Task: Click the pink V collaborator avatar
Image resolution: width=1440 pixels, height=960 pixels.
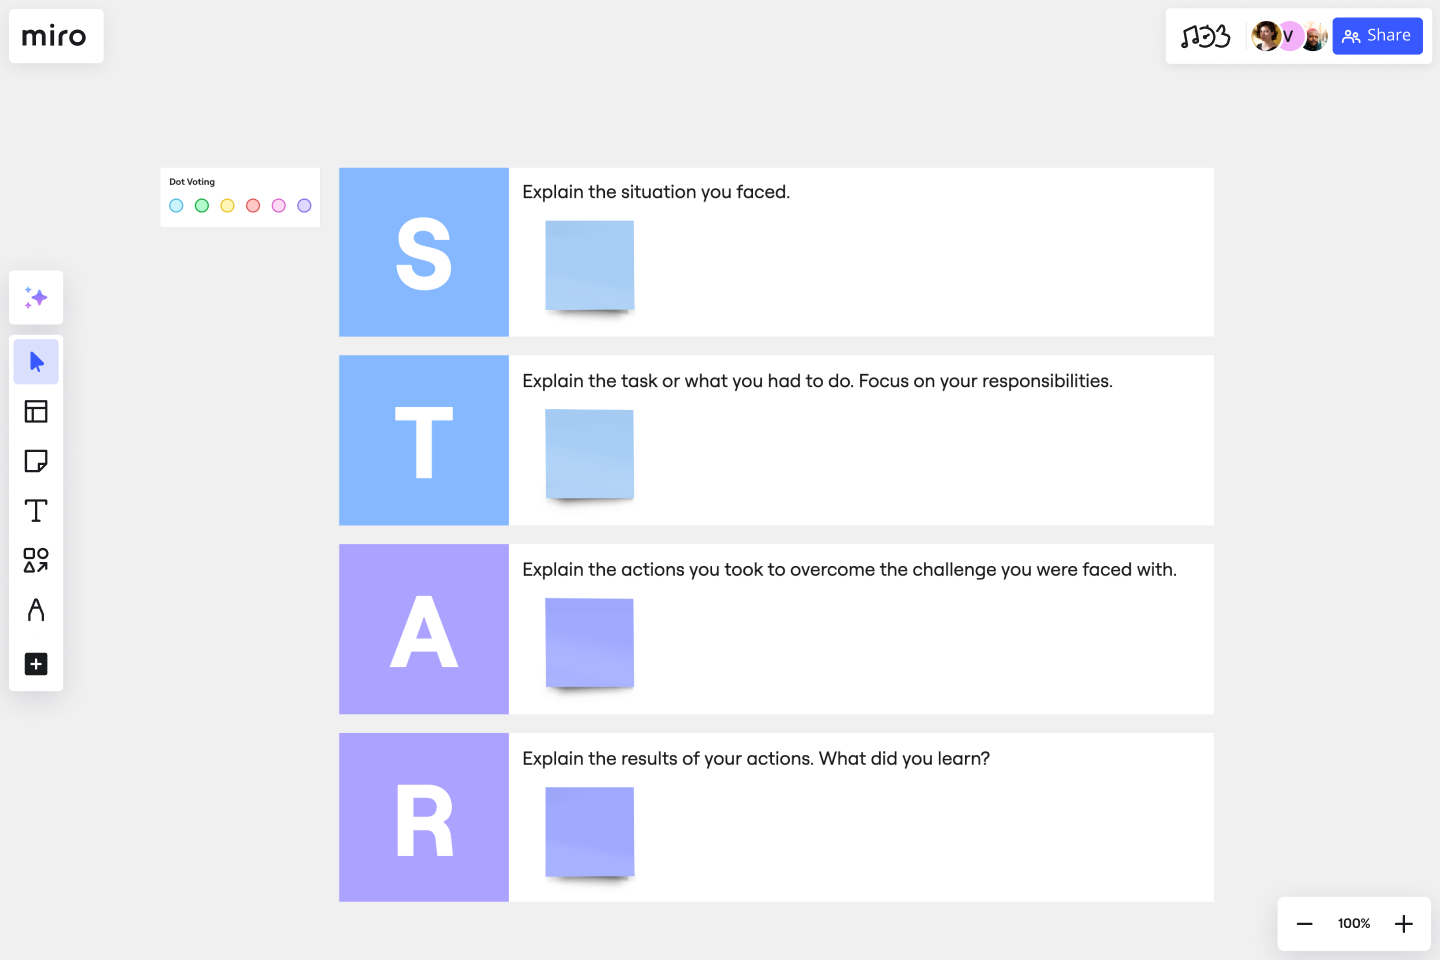Action: point(1289,35)
